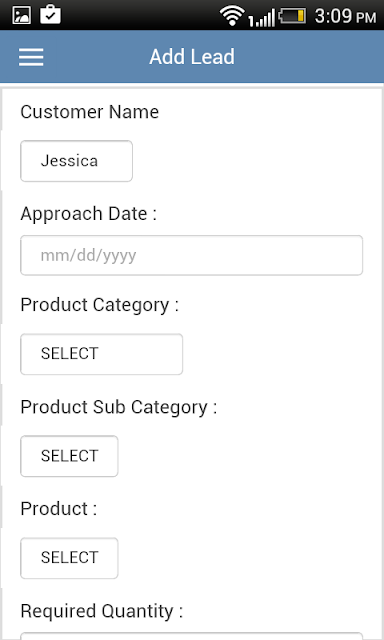This screenshot has height=640, width=384.
Task: Focus the Approach Date mm/dd/yyyy field
Action: 191,255
